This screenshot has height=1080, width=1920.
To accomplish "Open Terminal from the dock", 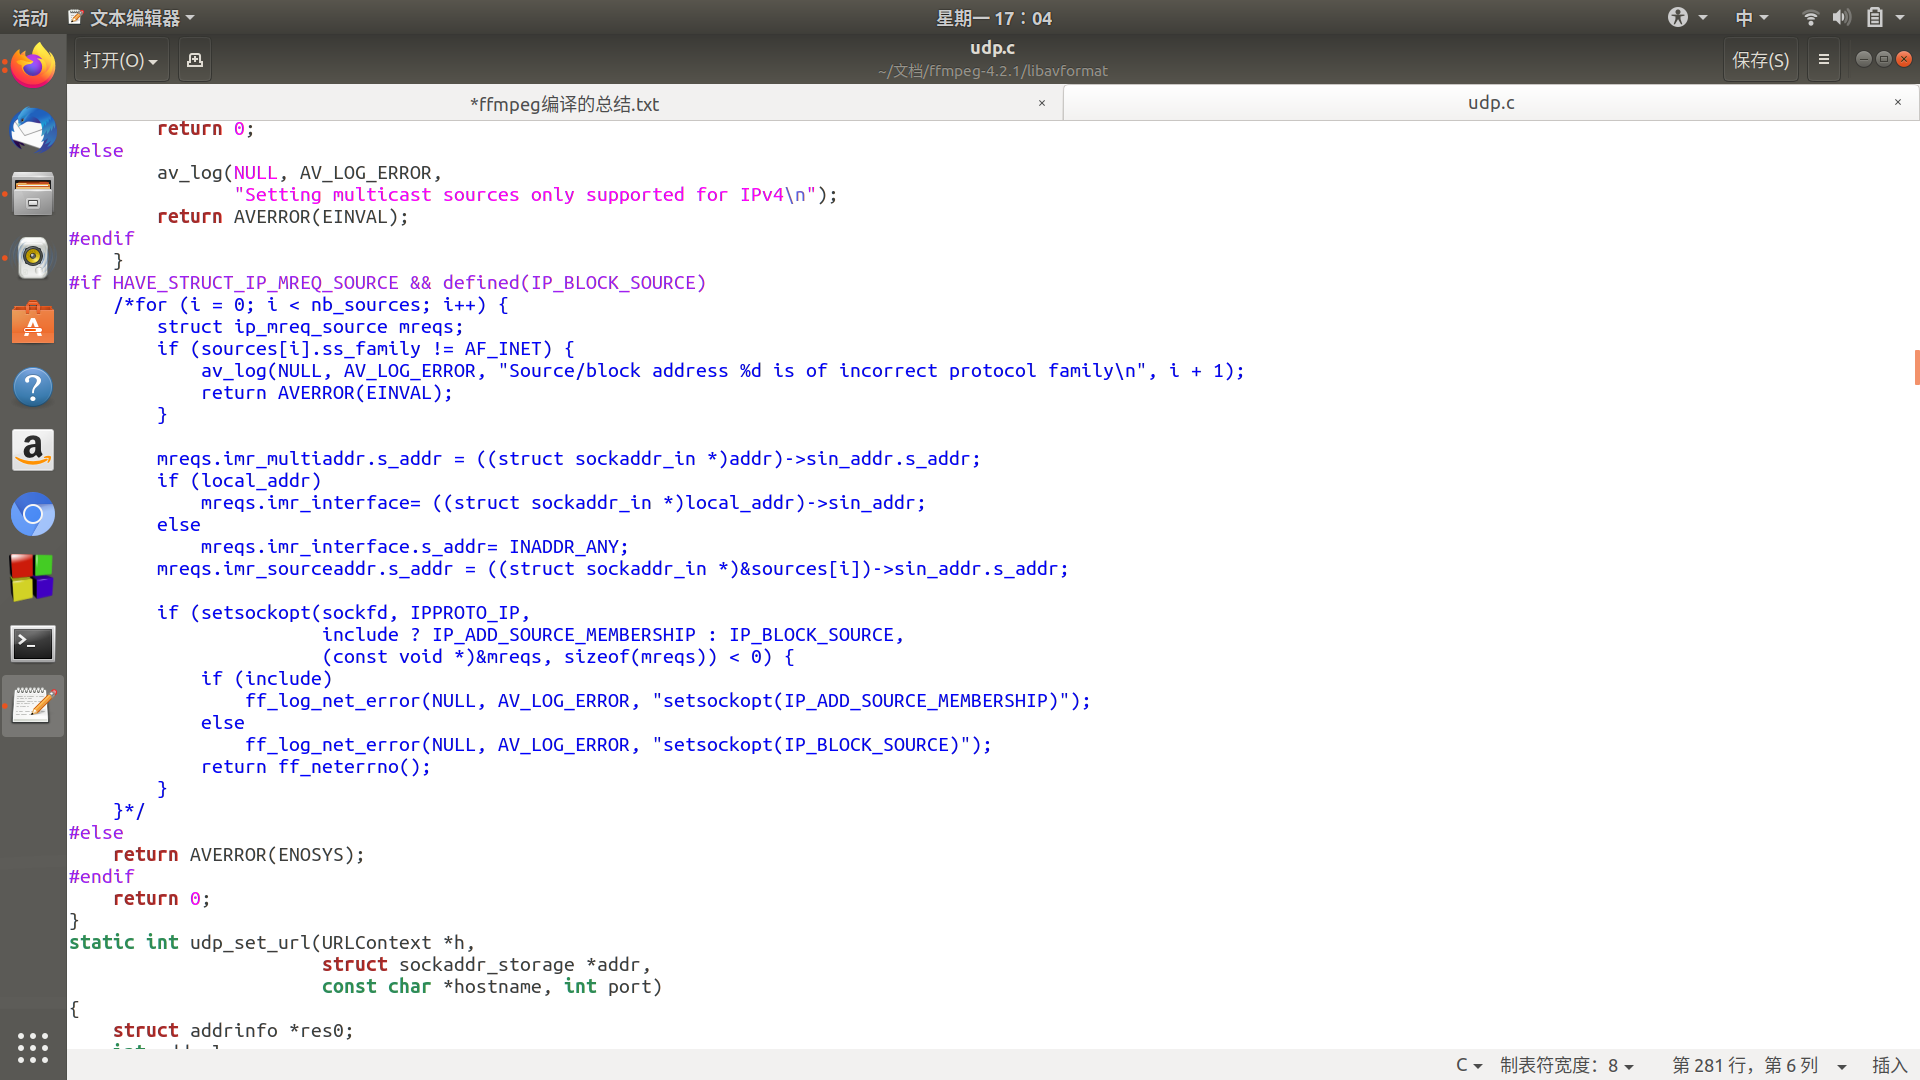I will [x=33, y=643].
